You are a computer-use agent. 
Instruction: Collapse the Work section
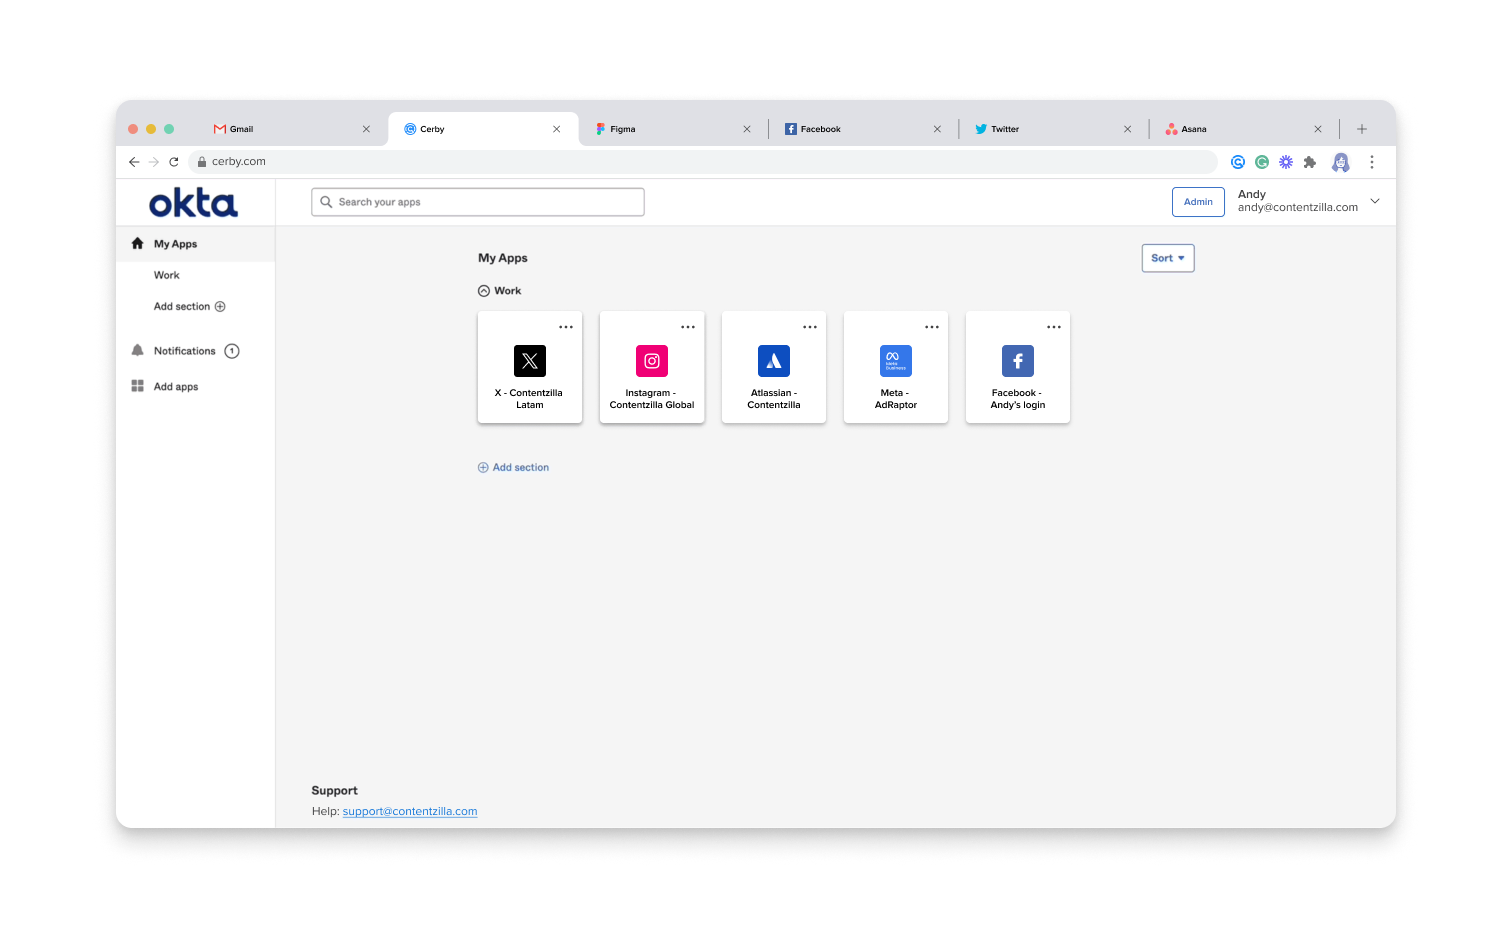pos(484,291)
